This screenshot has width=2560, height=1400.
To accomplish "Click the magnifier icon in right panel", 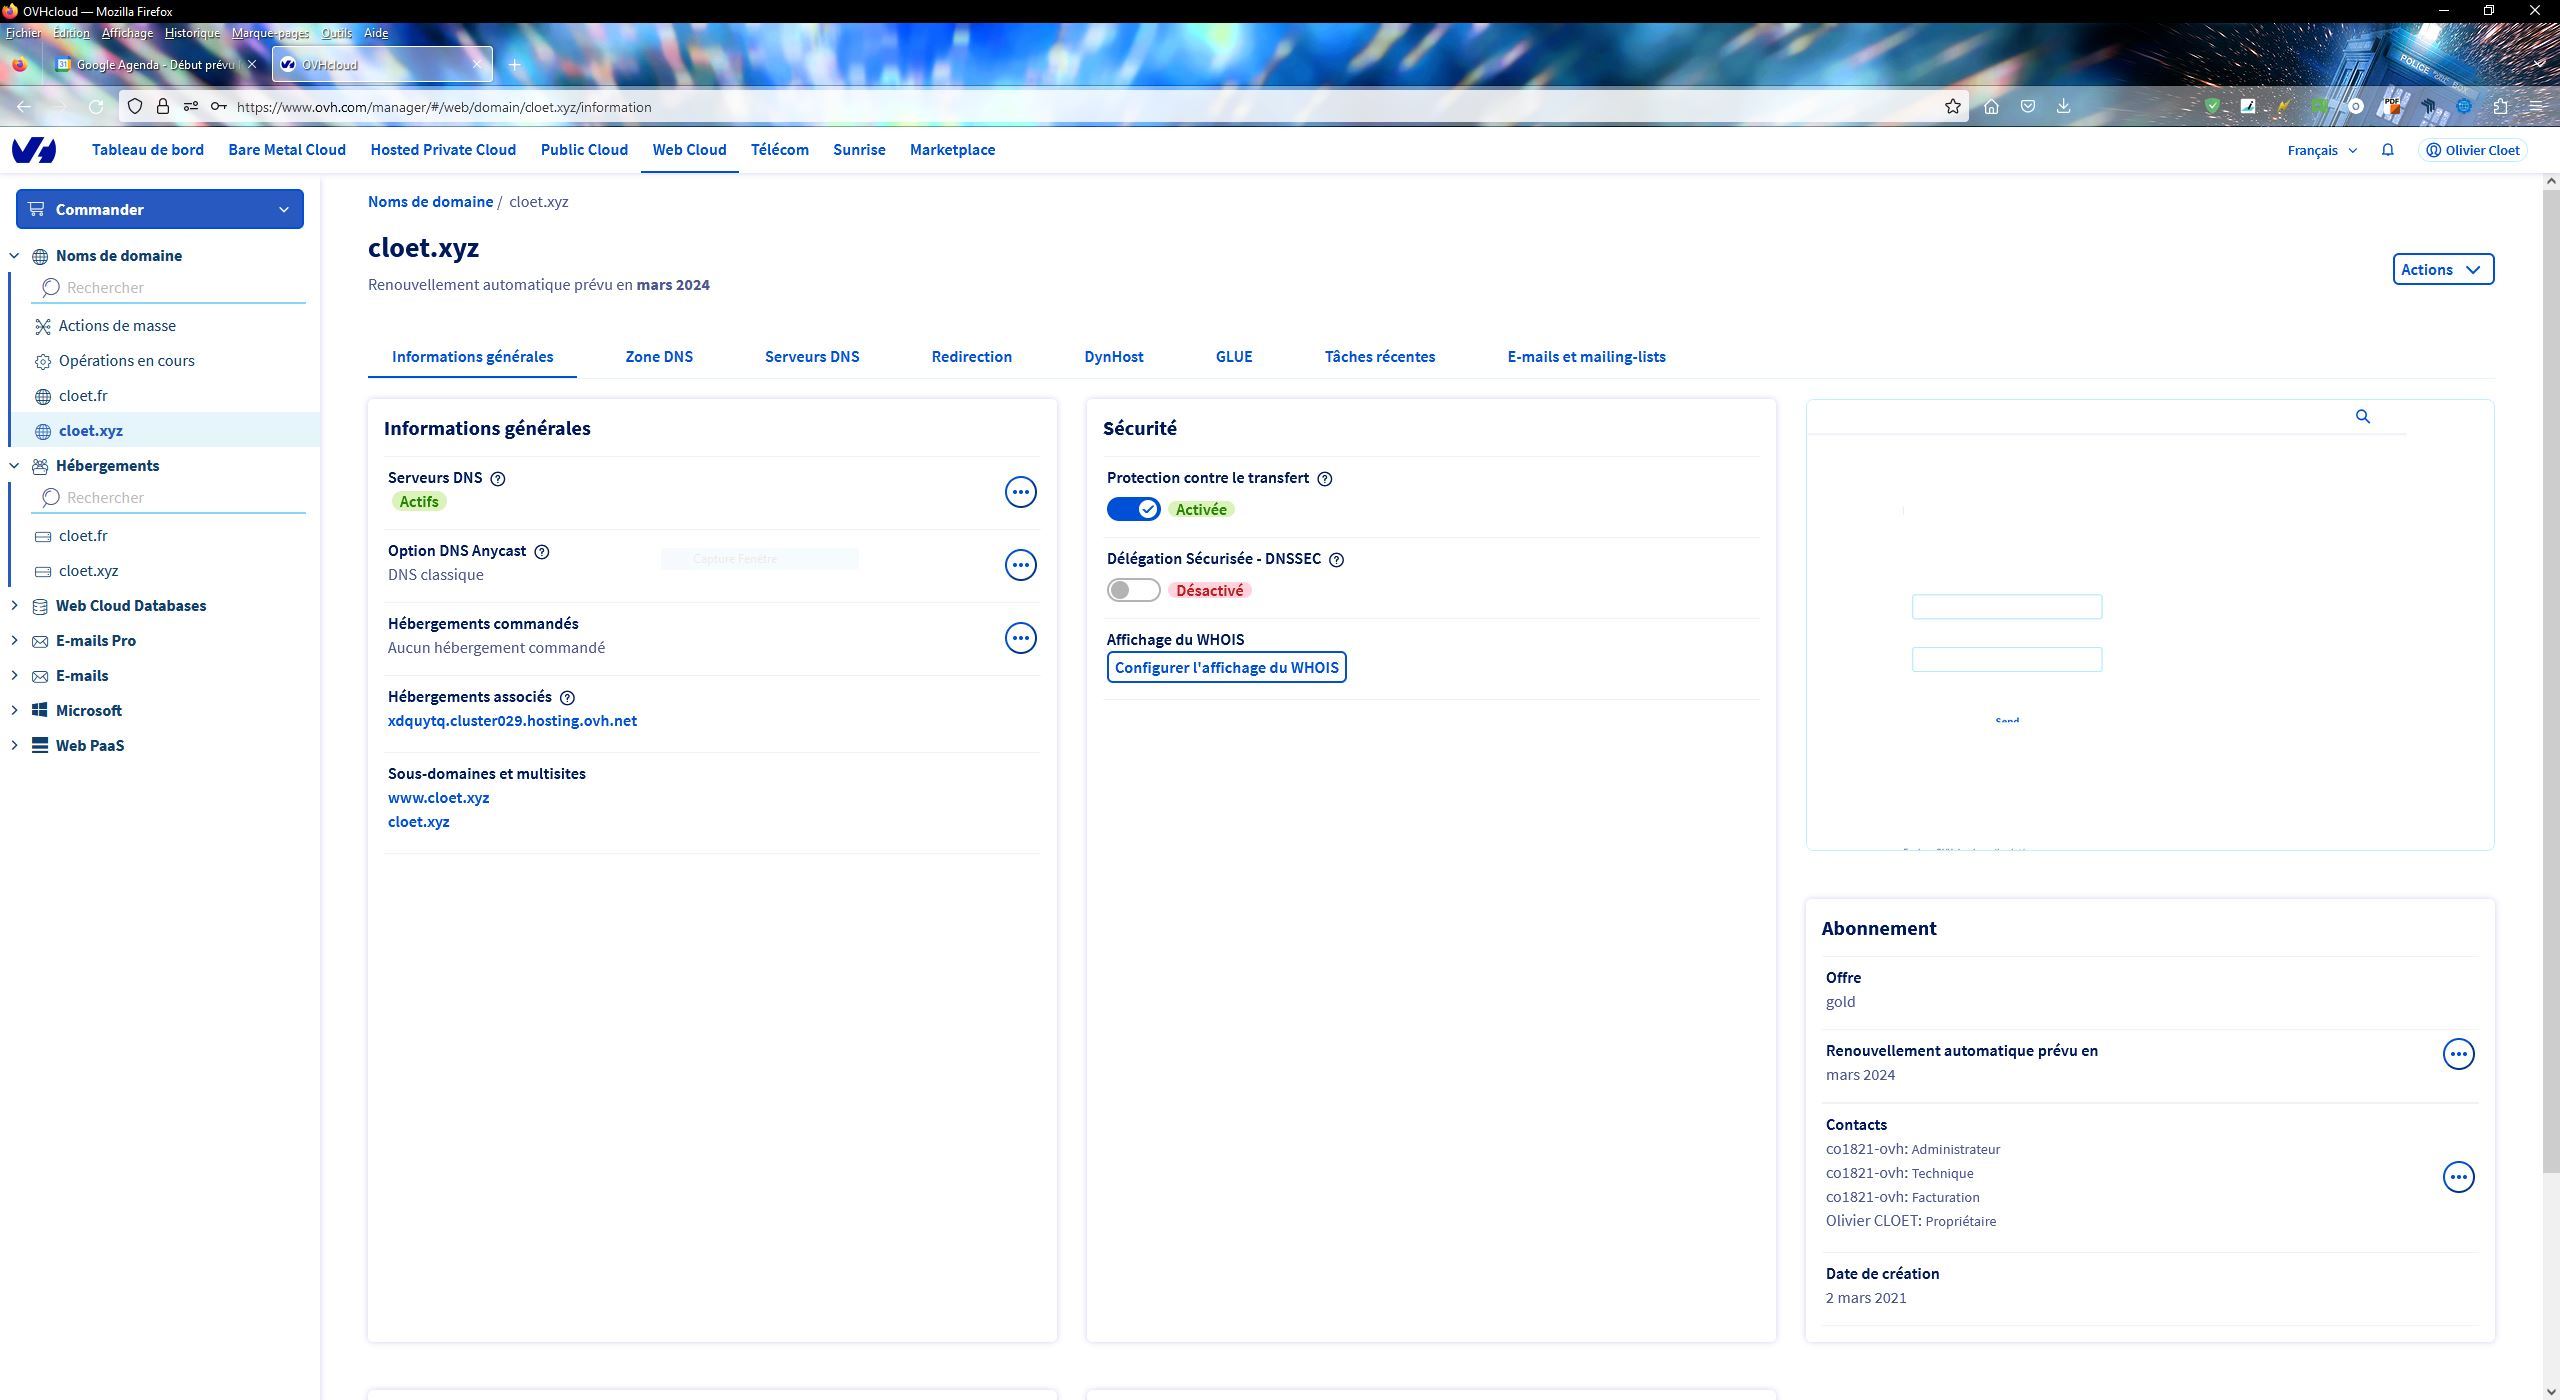I will (x=2362, y=417).
